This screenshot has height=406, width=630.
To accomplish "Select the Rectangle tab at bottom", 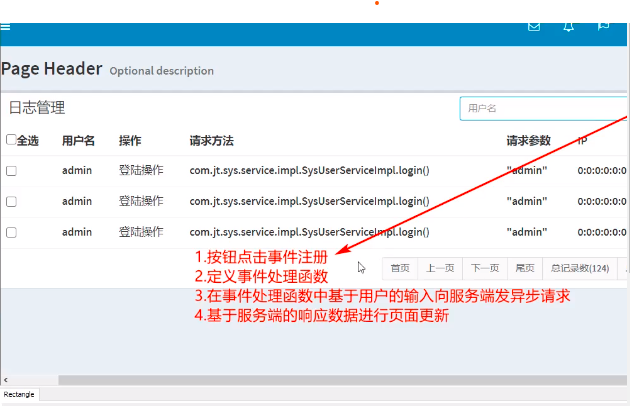I will pos(19,394).
